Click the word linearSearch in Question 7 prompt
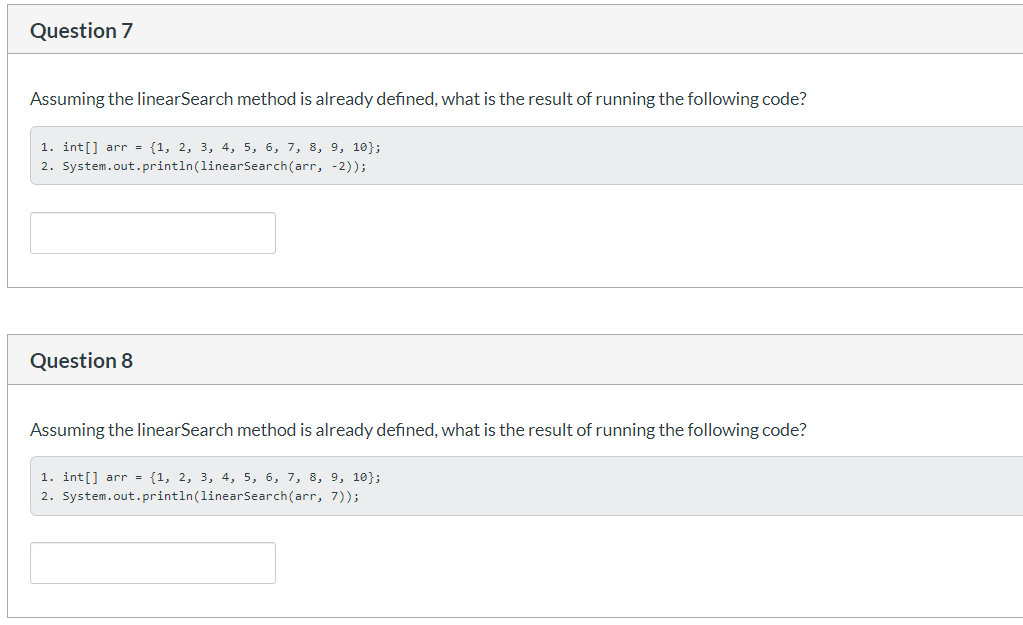This screenshot has height=625, width=1023. pos(185,99)
